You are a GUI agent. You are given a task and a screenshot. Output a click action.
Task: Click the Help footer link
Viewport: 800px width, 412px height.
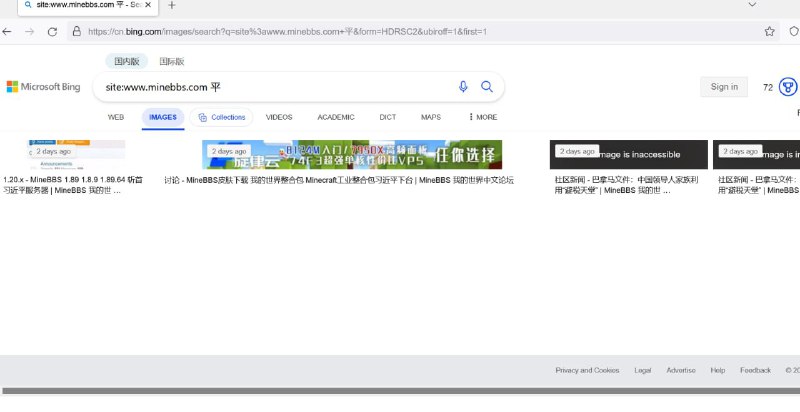click(717, 370)
